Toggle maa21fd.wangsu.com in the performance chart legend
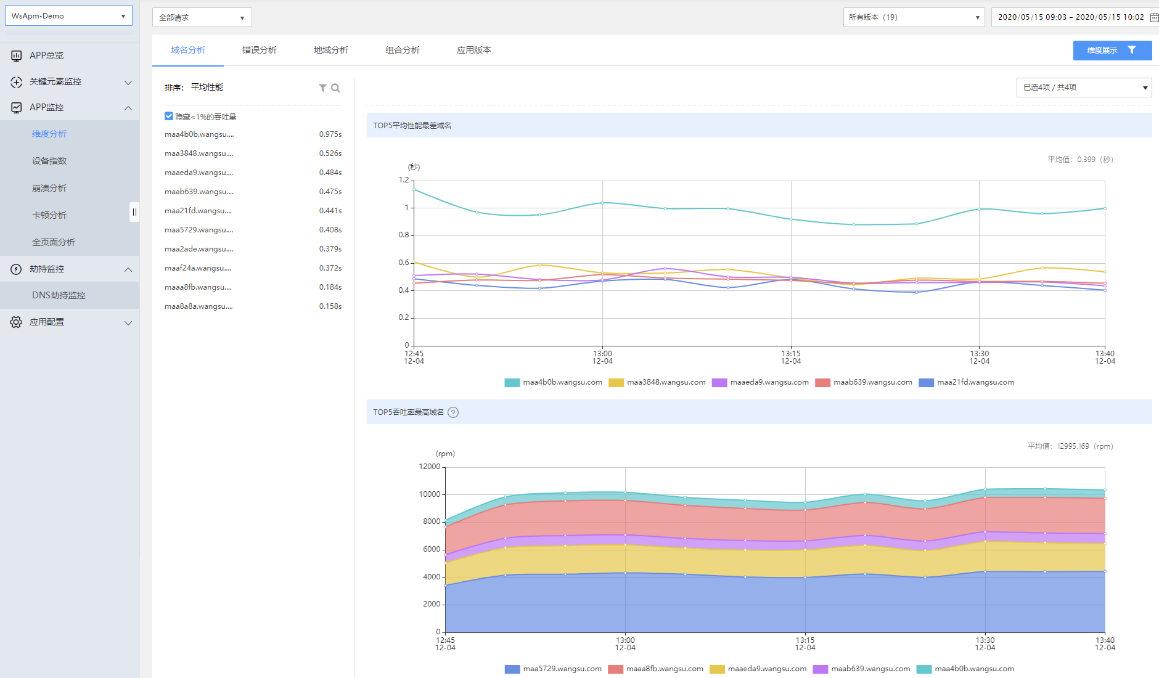 coord(967,382)
